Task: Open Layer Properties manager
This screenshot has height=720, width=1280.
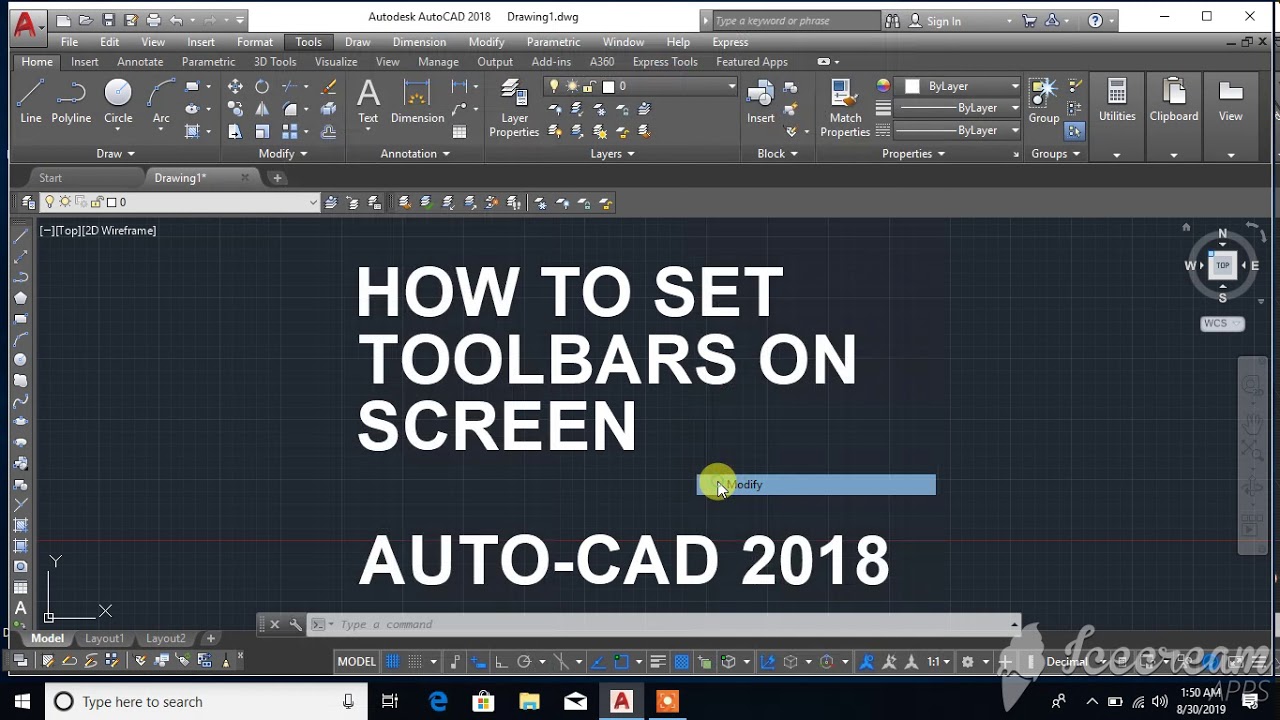Action: point(514,108)
